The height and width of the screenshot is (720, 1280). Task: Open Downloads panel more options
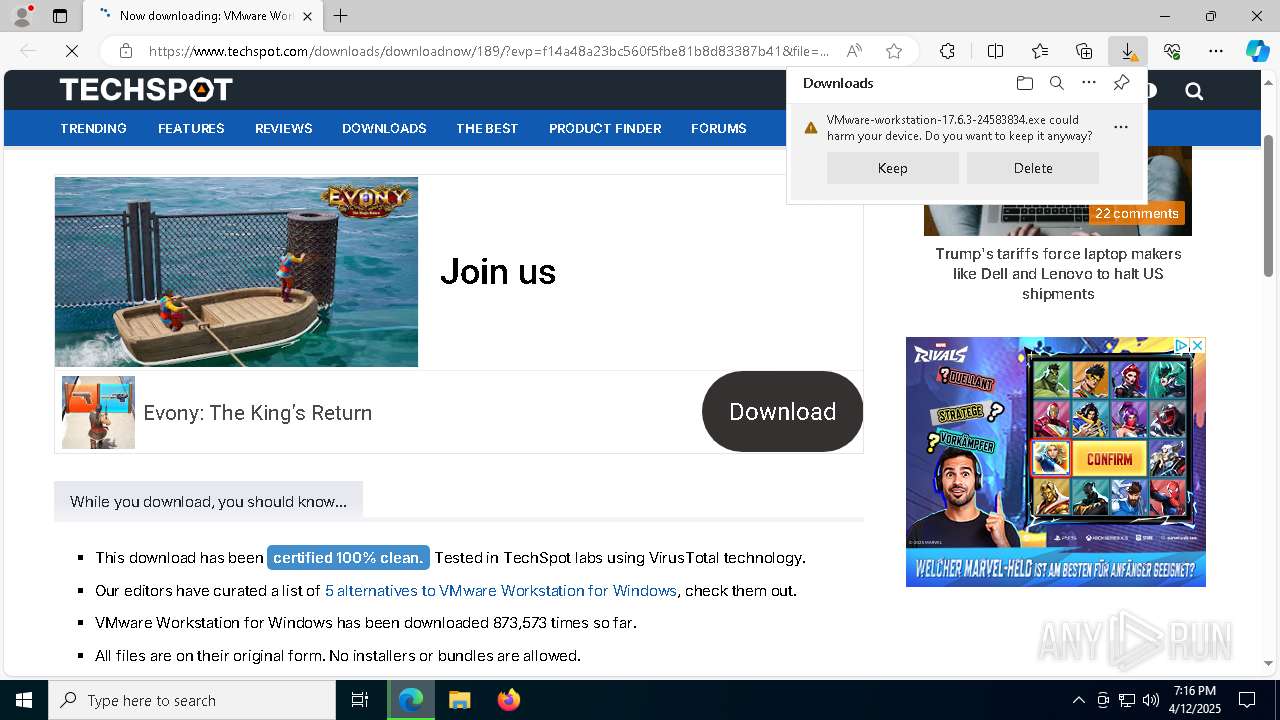tap(1089, 83)
